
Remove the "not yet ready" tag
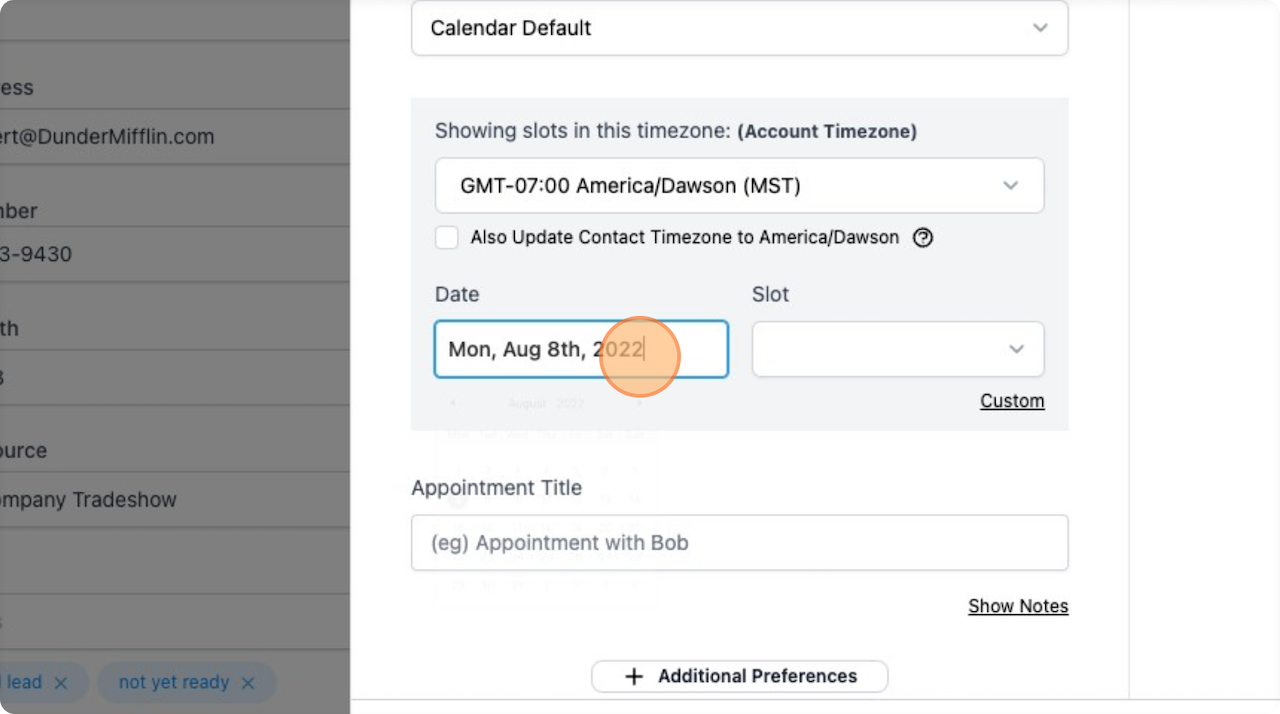[248, 683]
